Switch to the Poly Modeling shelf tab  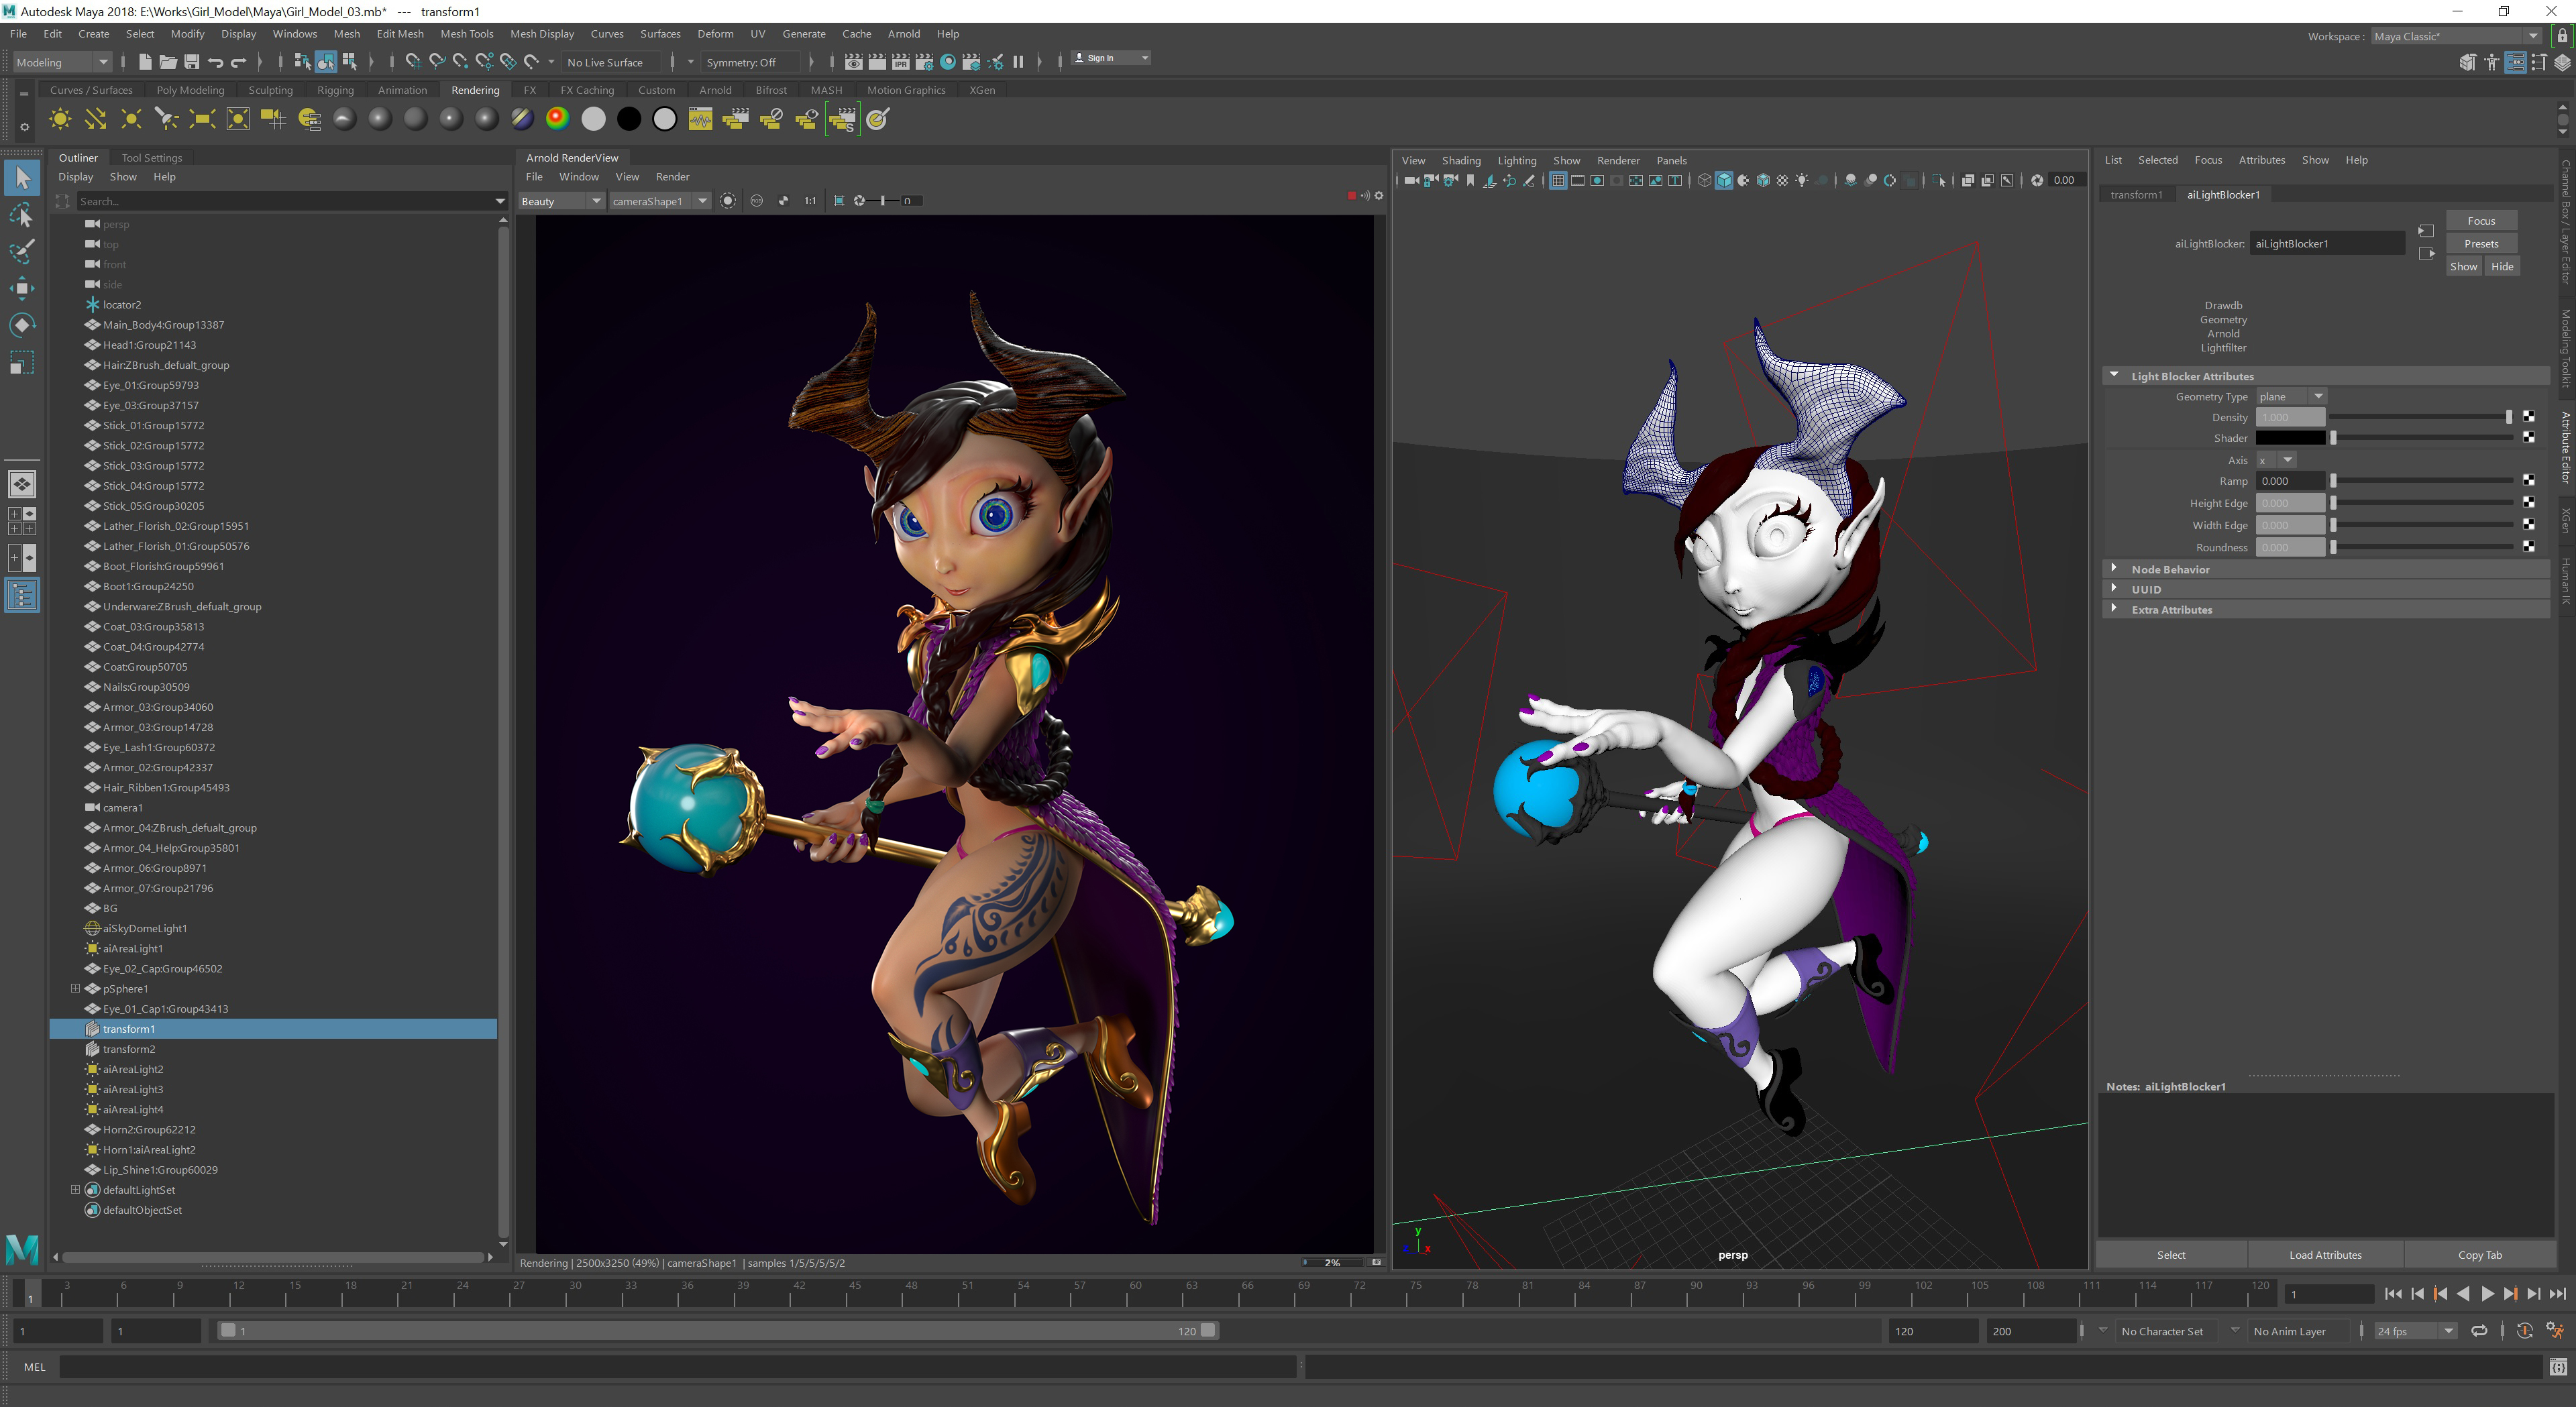[190, 90]
